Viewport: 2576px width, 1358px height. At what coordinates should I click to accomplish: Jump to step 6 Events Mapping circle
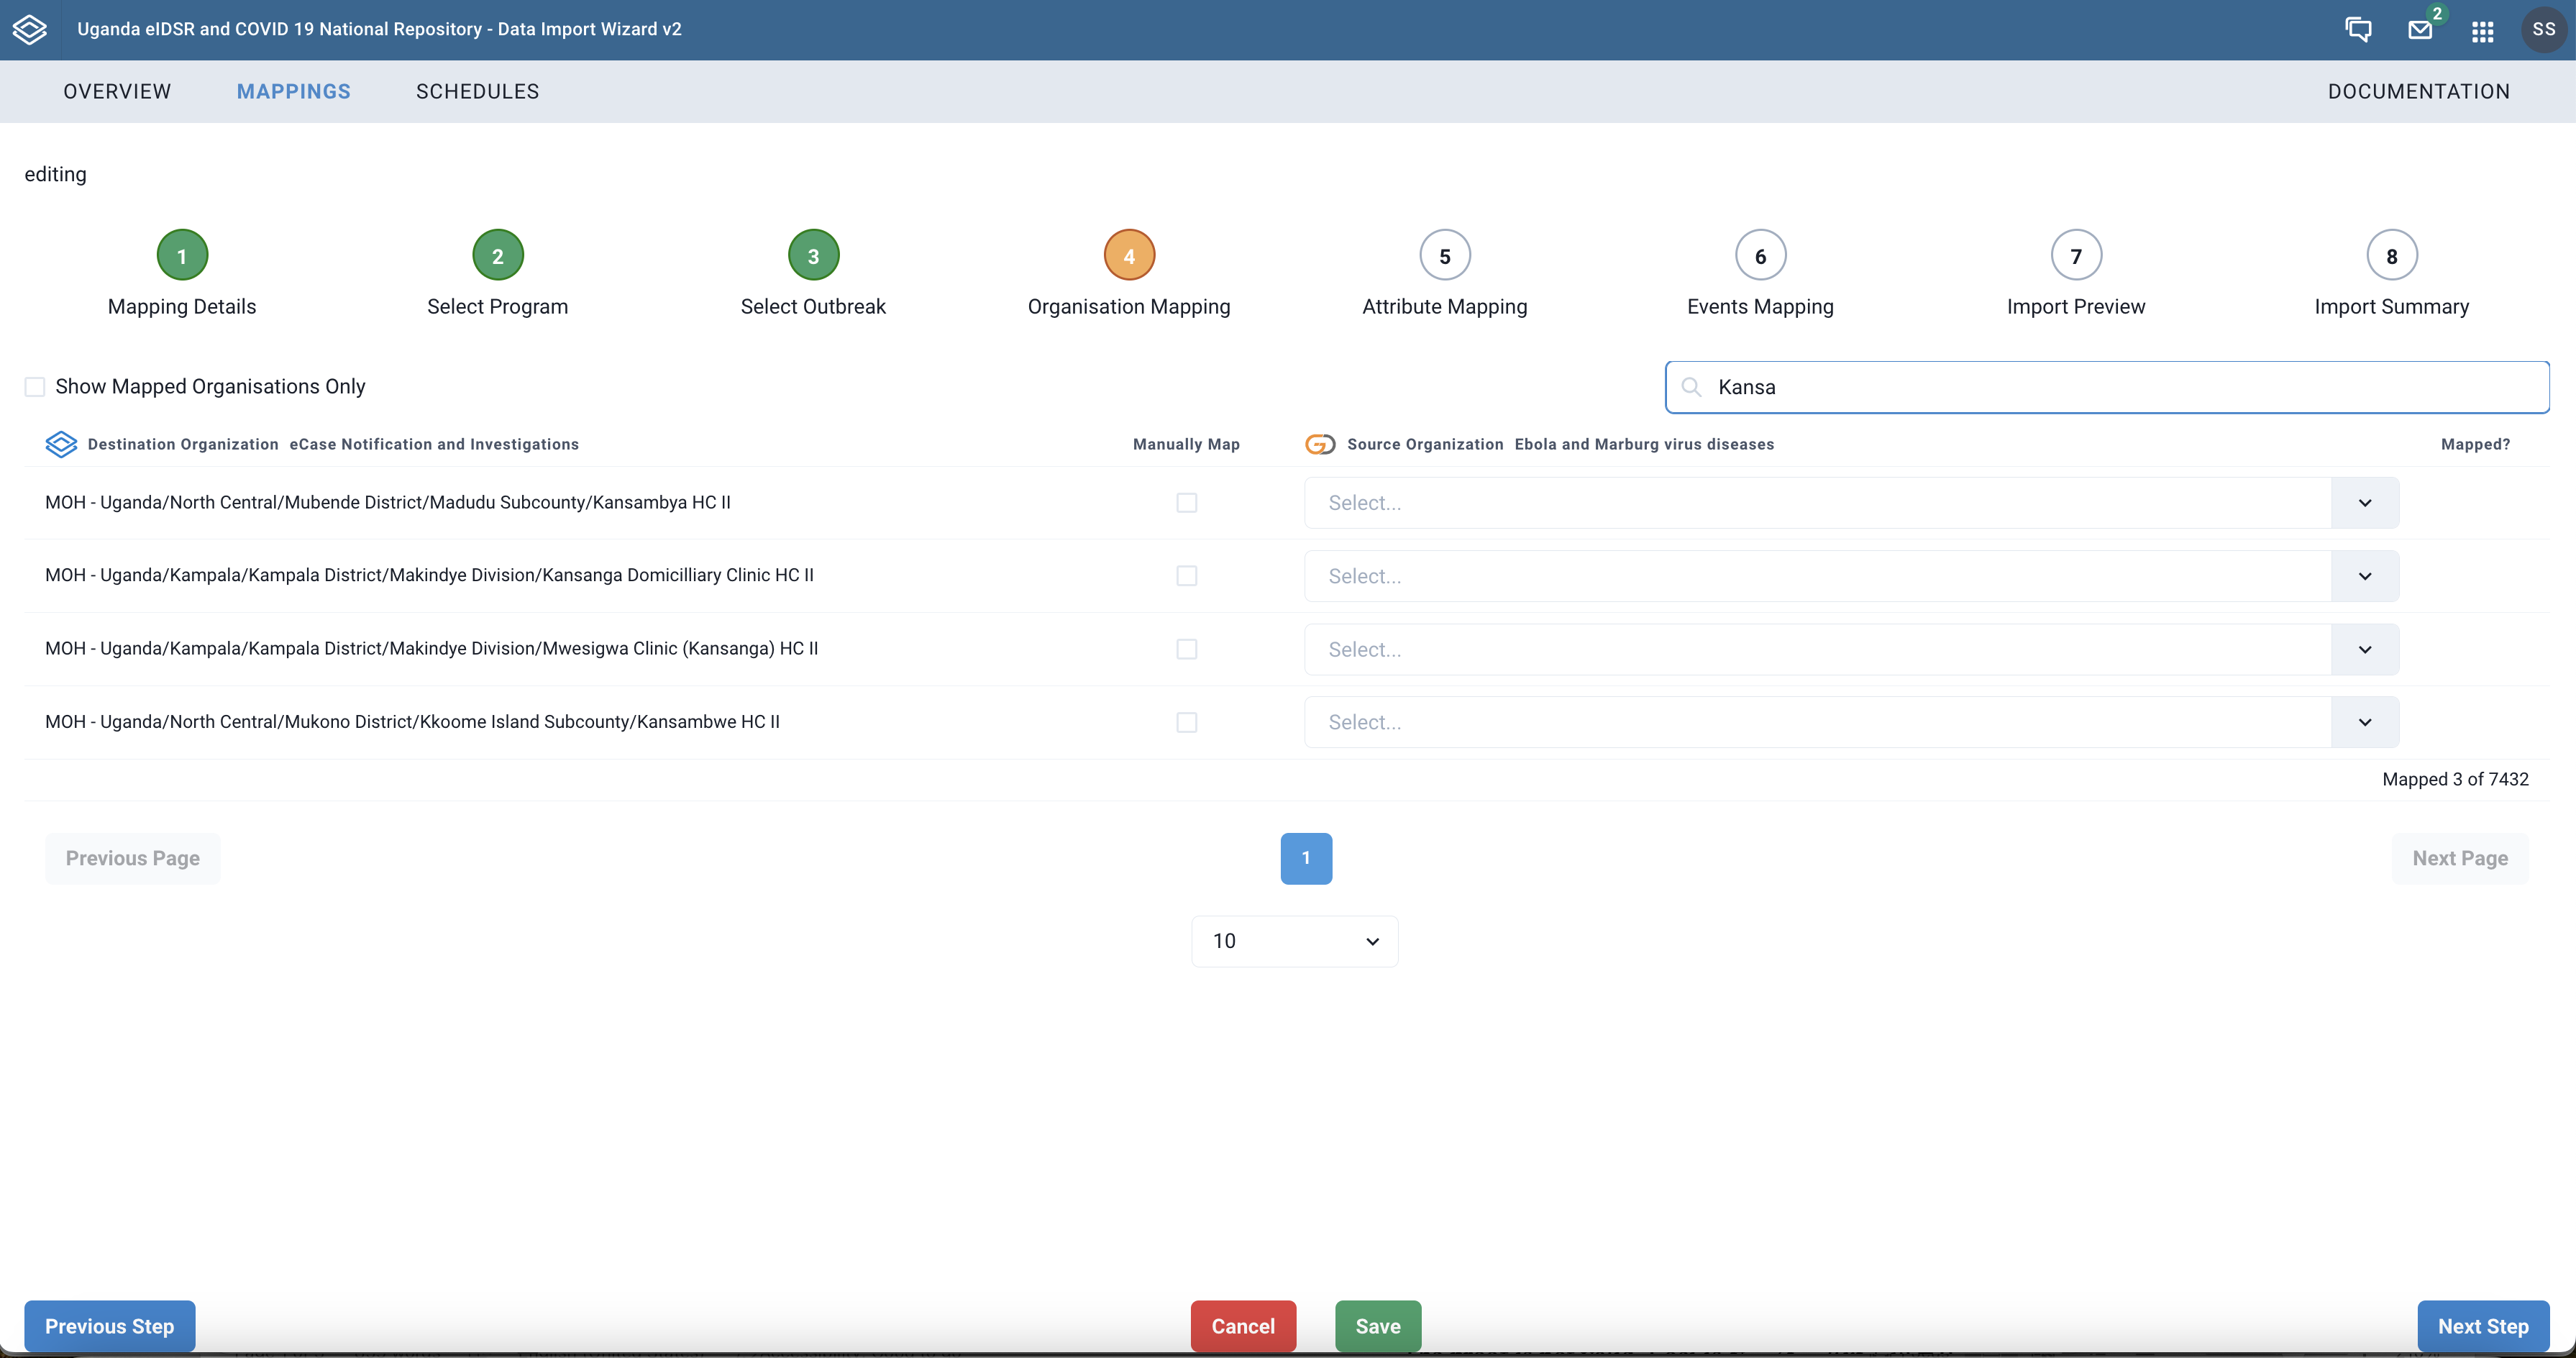tap(1760, 256)
